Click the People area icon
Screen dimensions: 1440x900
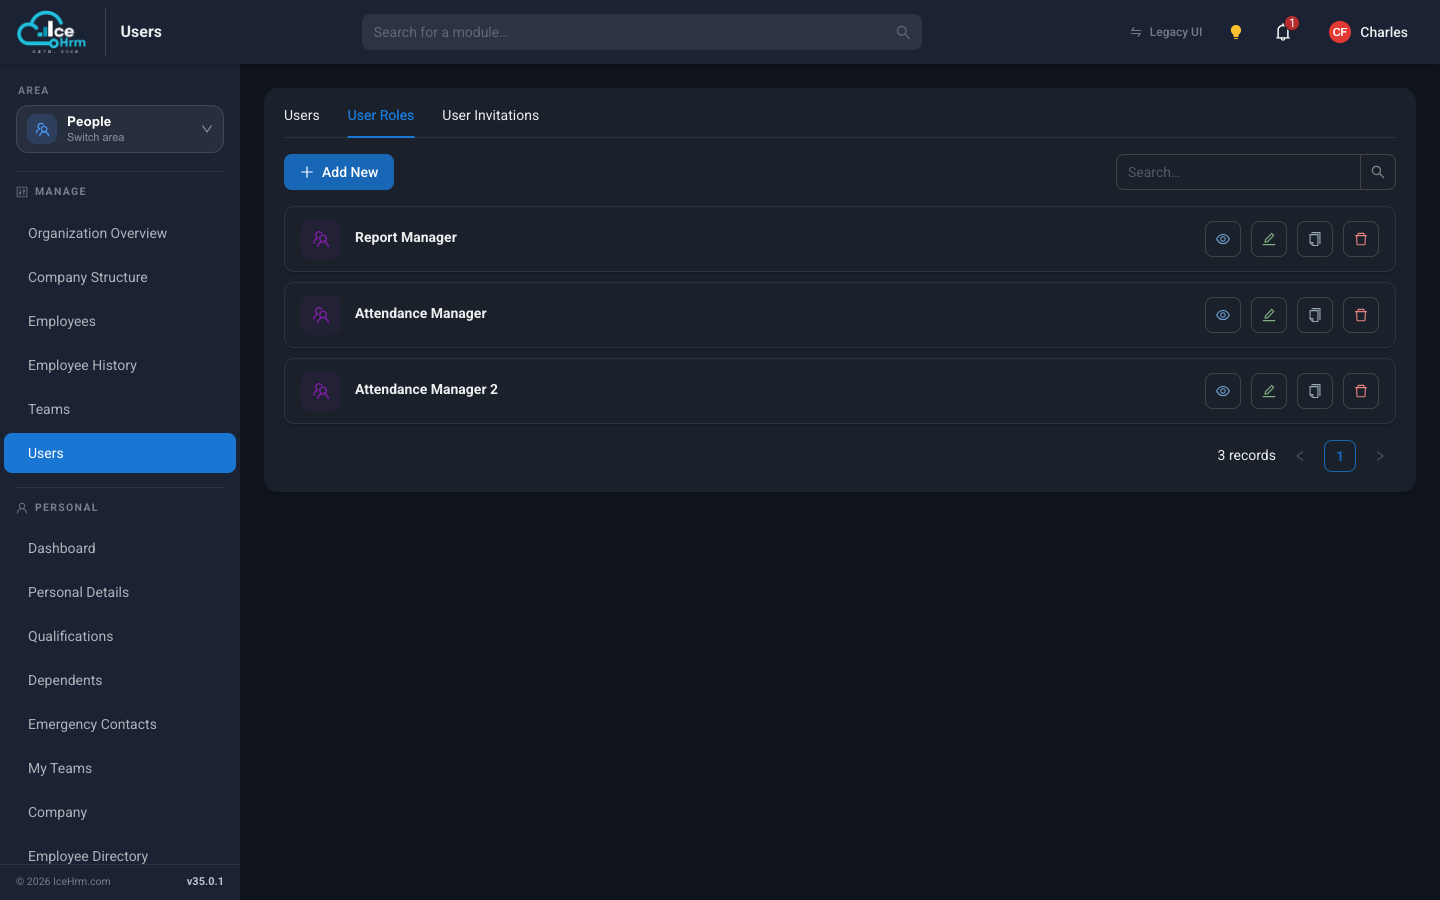tap(42, 129)
